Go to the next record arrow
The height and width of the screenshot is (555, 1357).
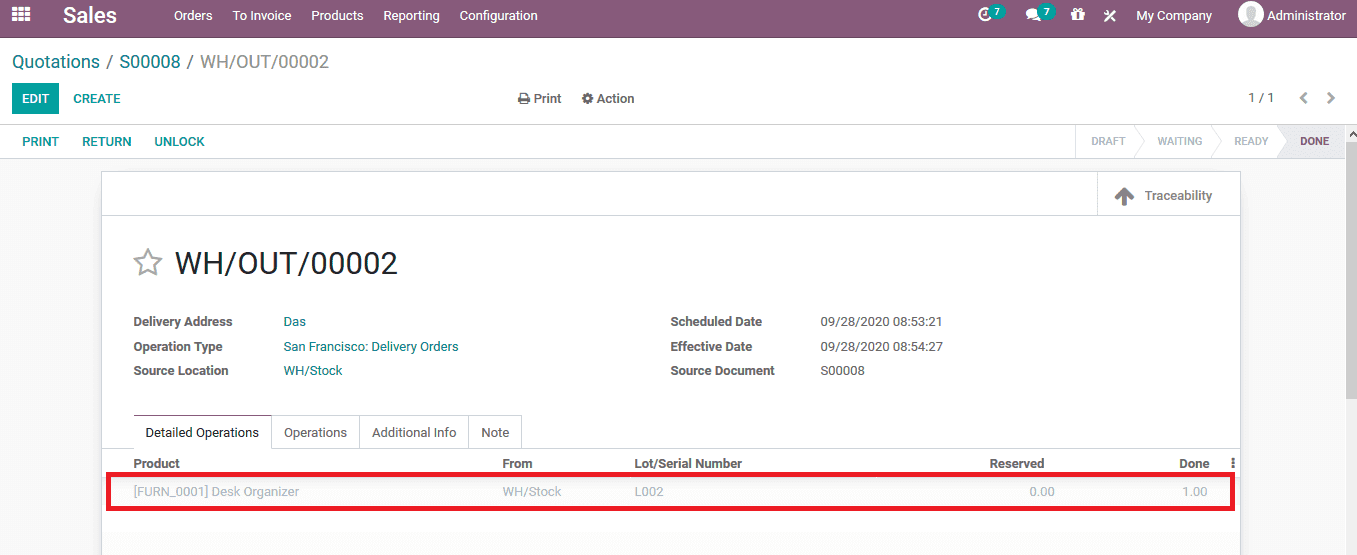[1331, 98]
